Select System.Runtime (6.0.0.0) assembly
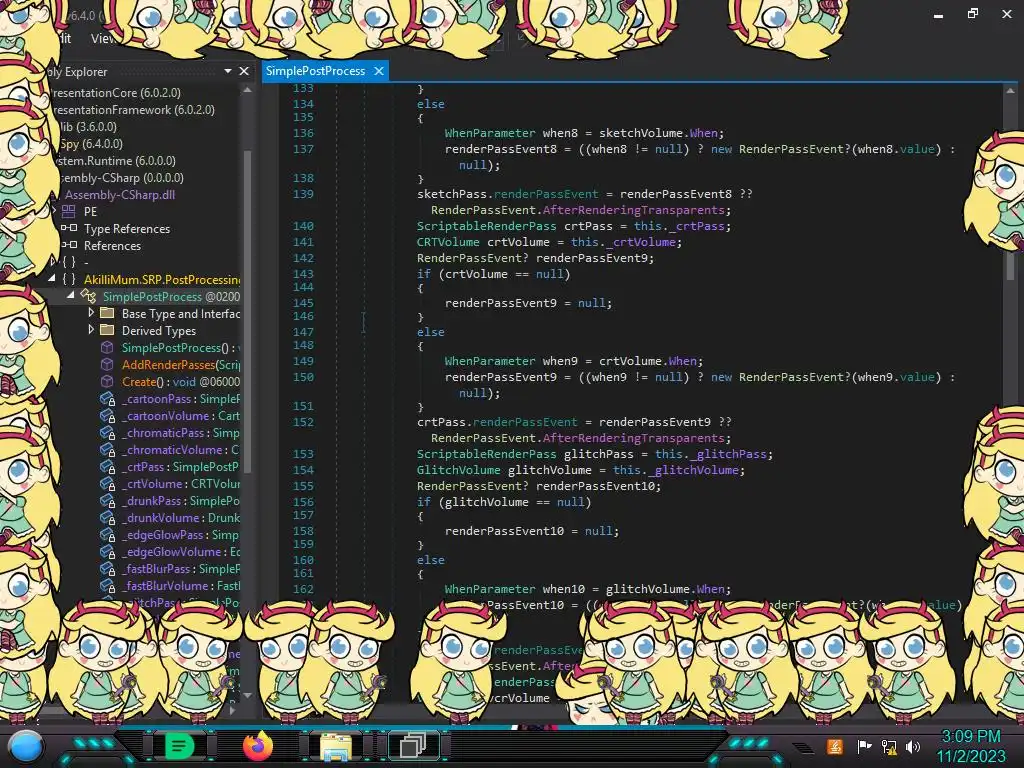Screen dimensions: 1024x768 (116, 161)
